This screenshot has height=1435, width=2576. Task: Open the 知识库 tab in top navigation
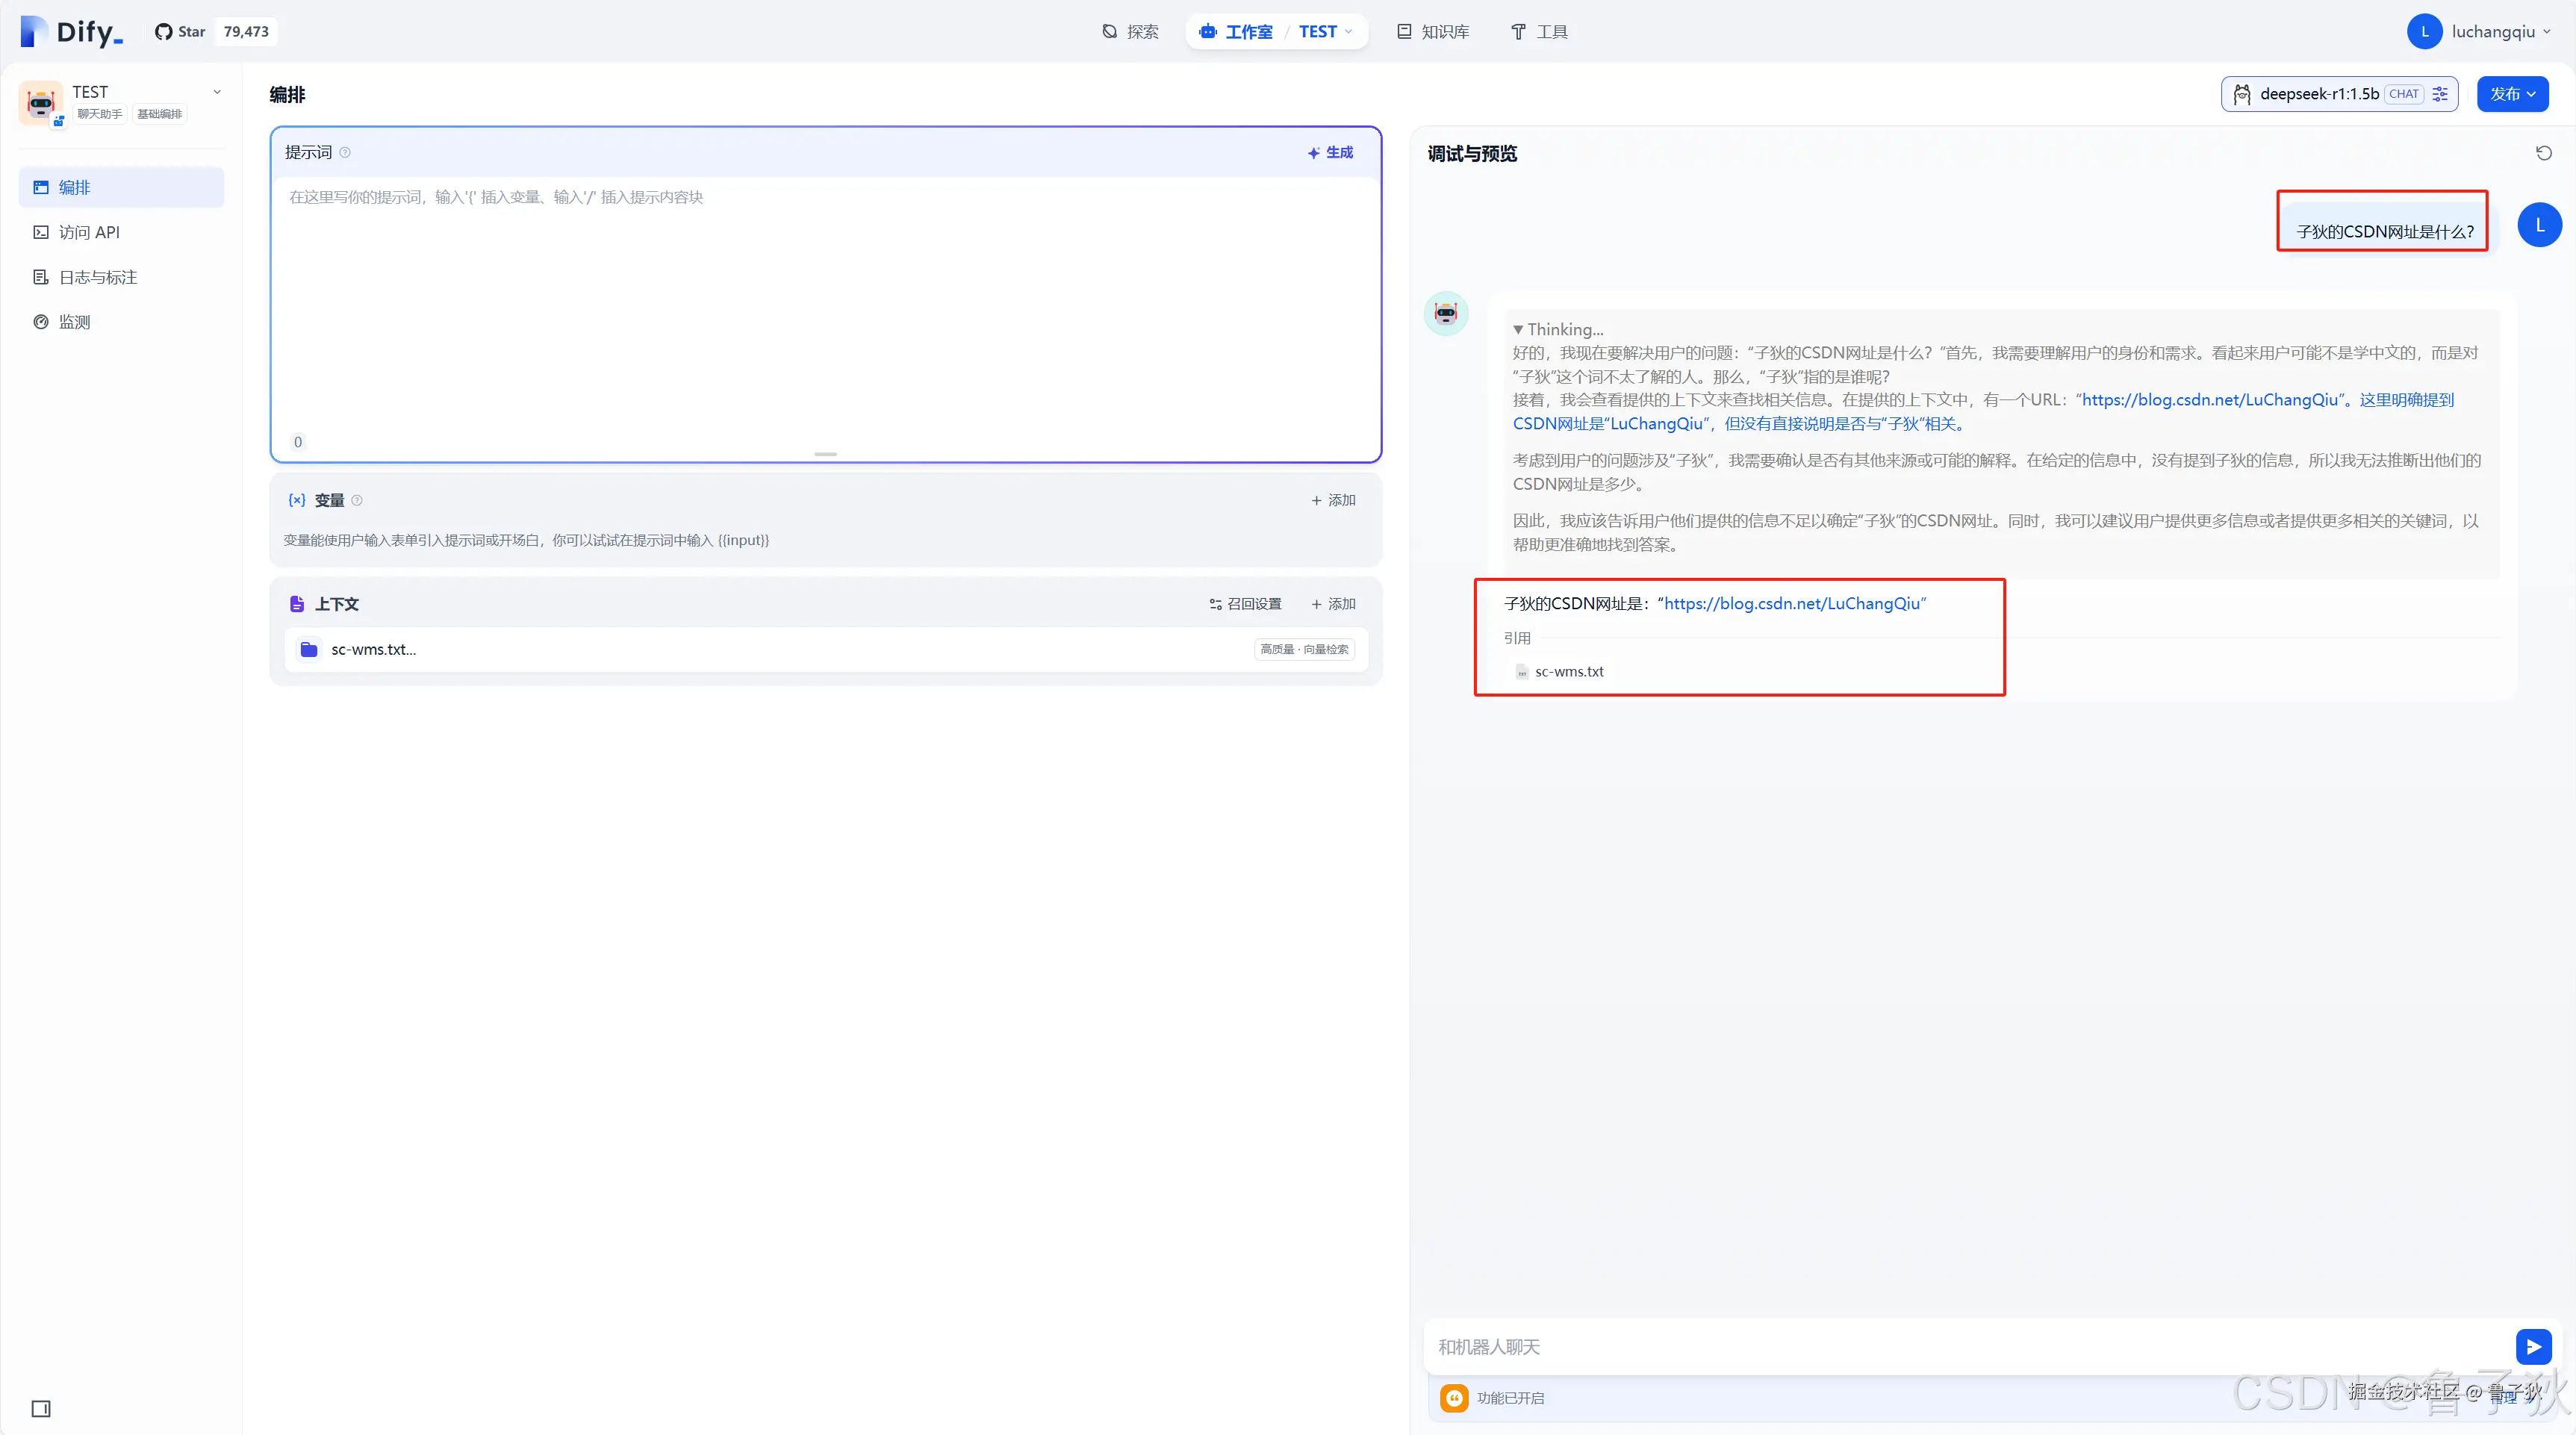coord(1433,32)
